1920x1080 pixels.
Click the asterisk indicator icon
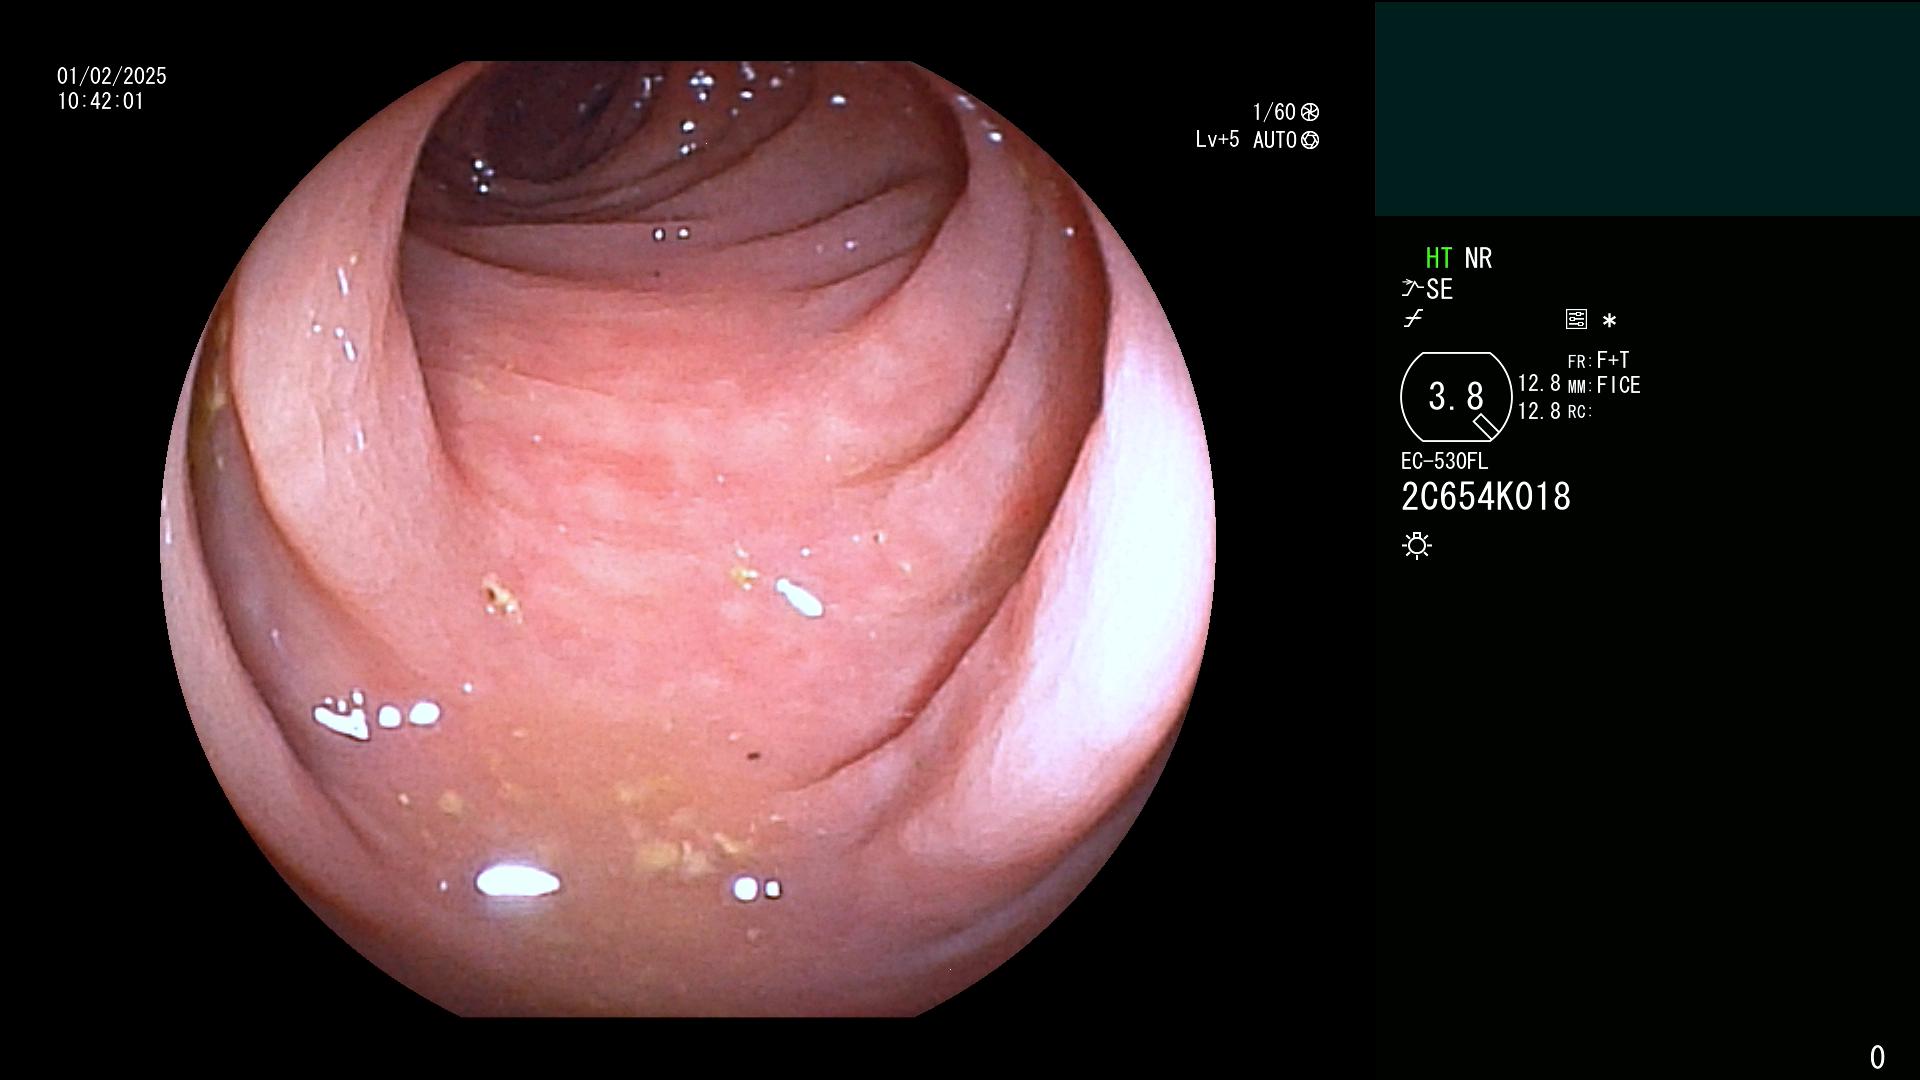pyautogui.click(x=1609, y=321)
